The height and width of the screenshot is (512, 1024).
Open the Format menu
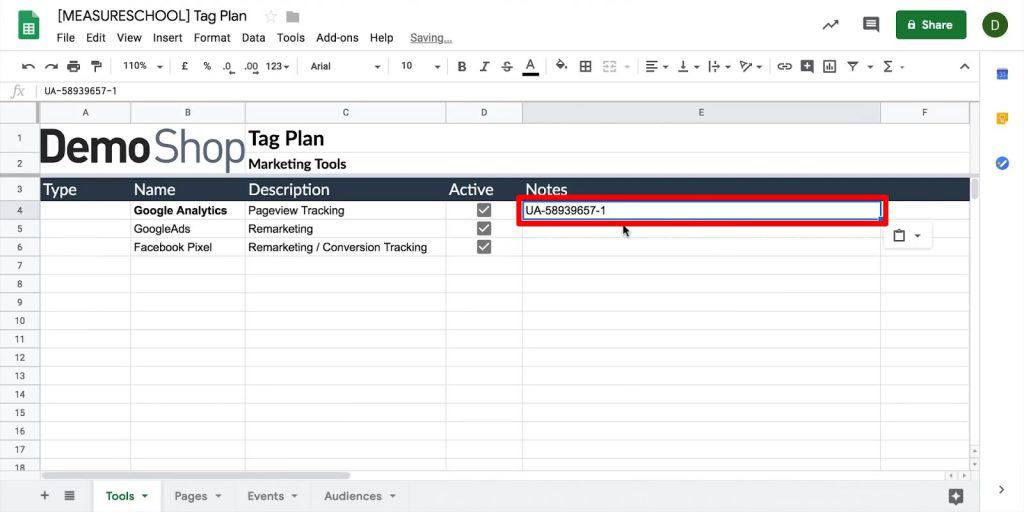(x=212, y=38)
